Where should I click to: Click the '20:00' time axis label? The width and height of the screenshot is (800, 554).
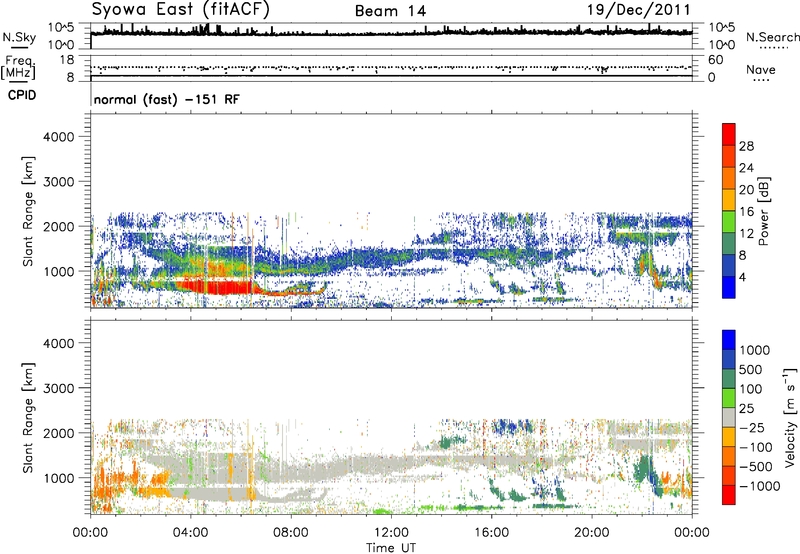point(591,533)
